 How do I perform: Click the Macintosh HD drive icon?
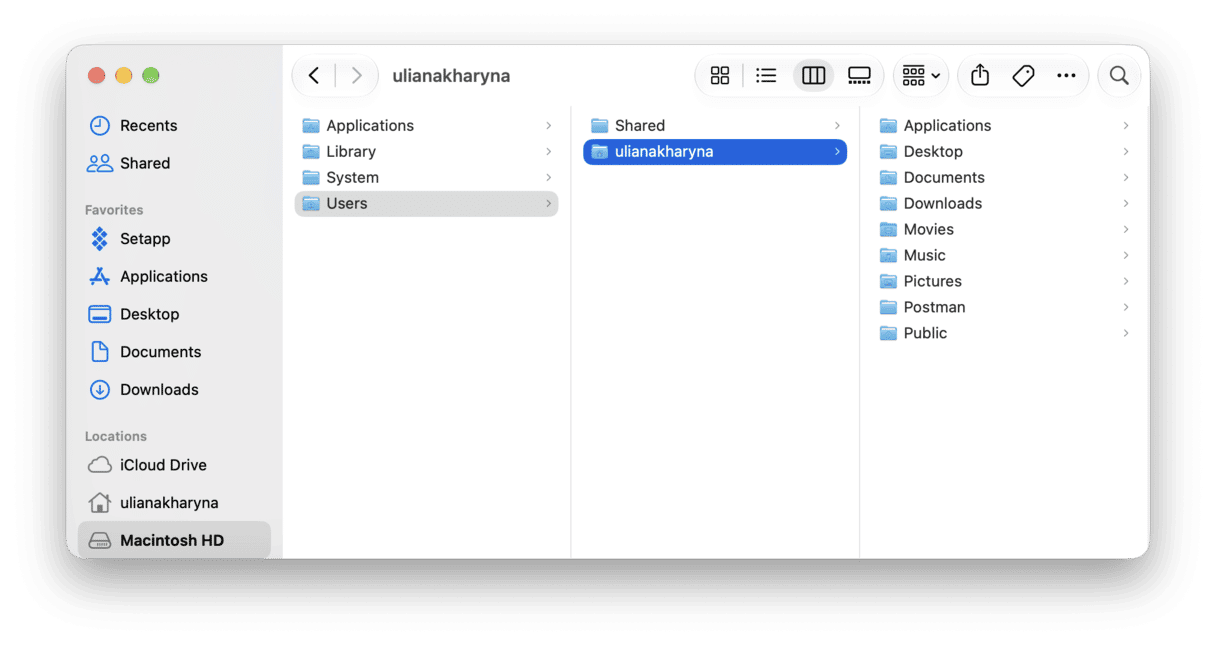coord(100,541)
